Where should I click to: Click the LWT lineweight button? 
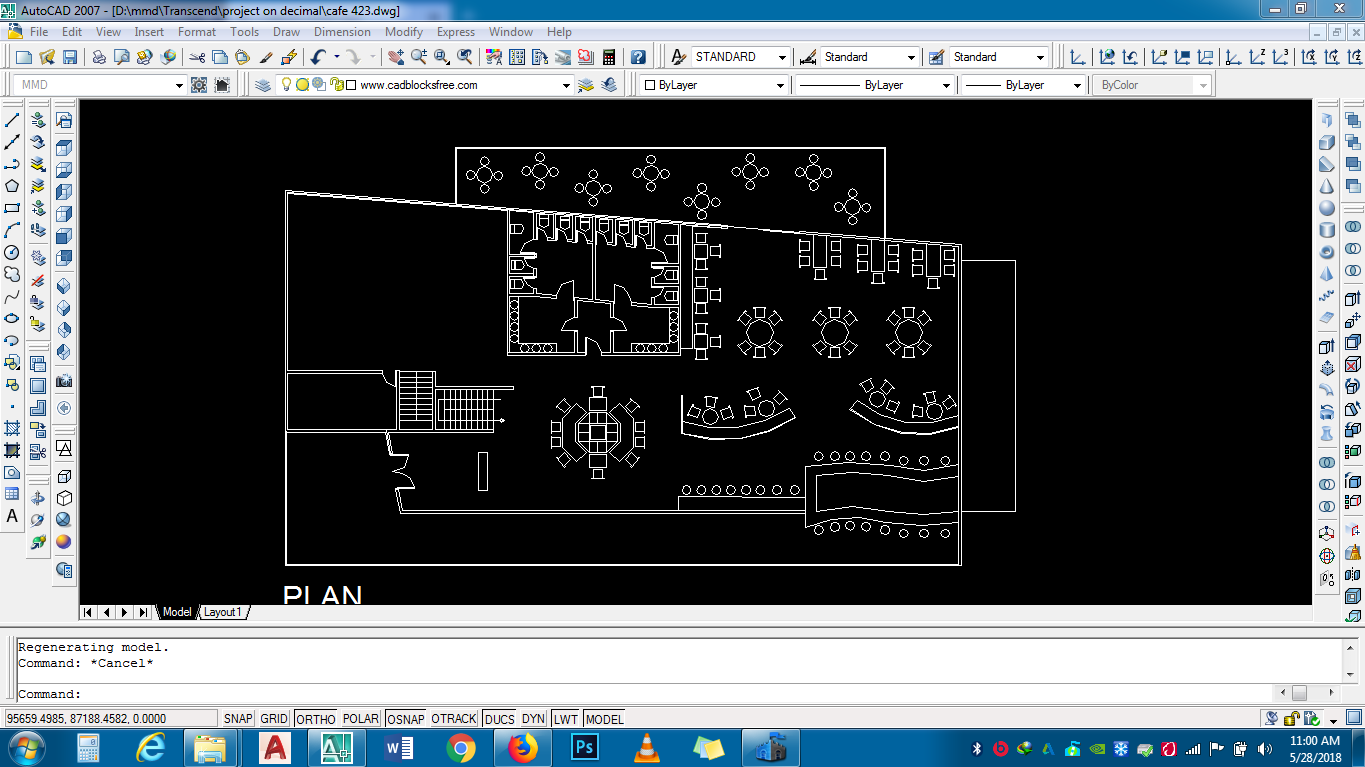click(565, 719)
